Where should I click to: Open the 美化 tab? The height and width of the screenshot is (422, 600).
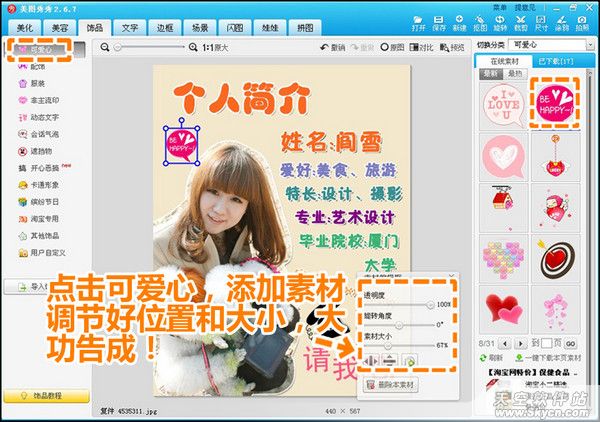click(x=25, y=28)
